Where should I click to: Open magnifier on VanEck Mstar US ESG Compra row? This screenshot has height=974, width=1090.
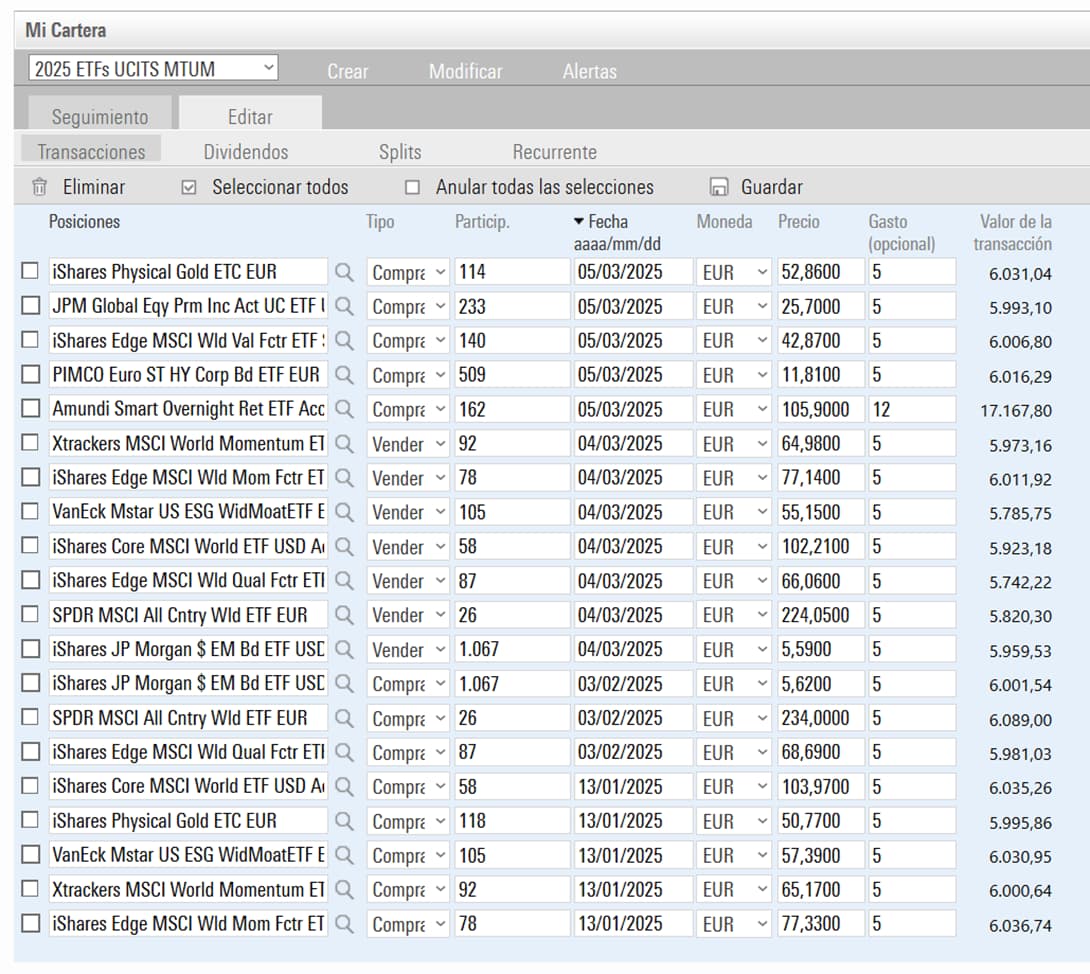(344, 855)
